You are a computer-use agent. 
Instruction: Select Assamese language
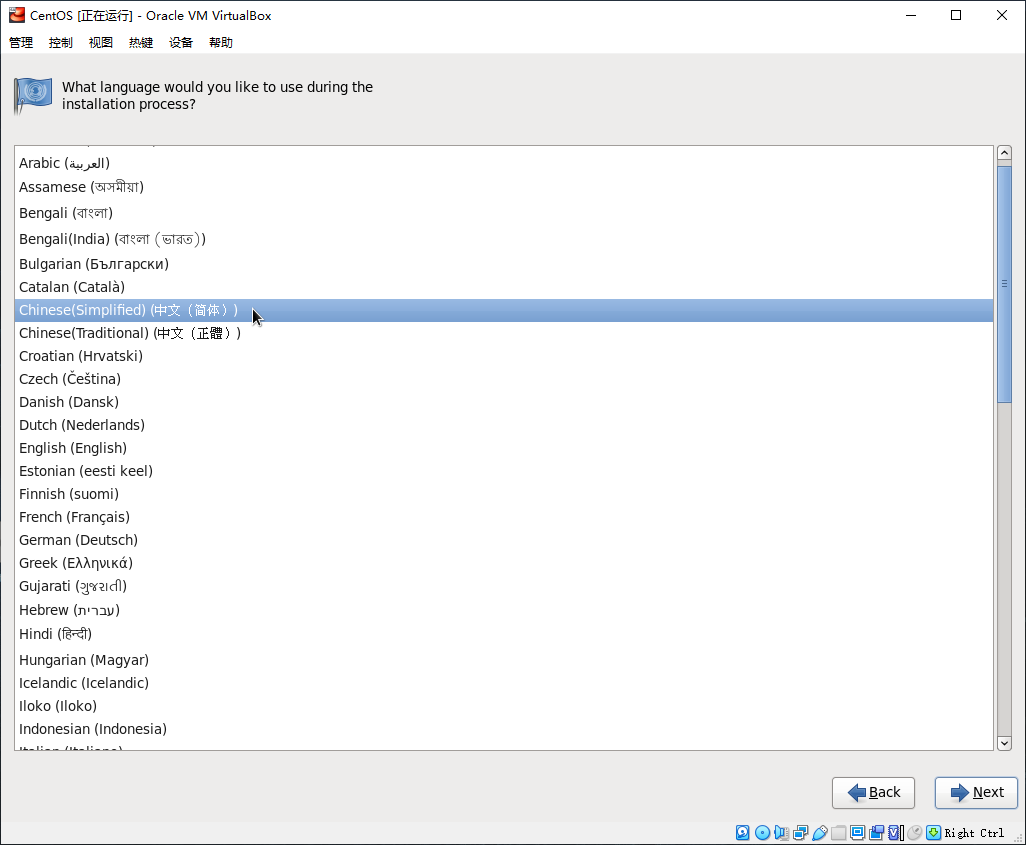click(504, 187)
